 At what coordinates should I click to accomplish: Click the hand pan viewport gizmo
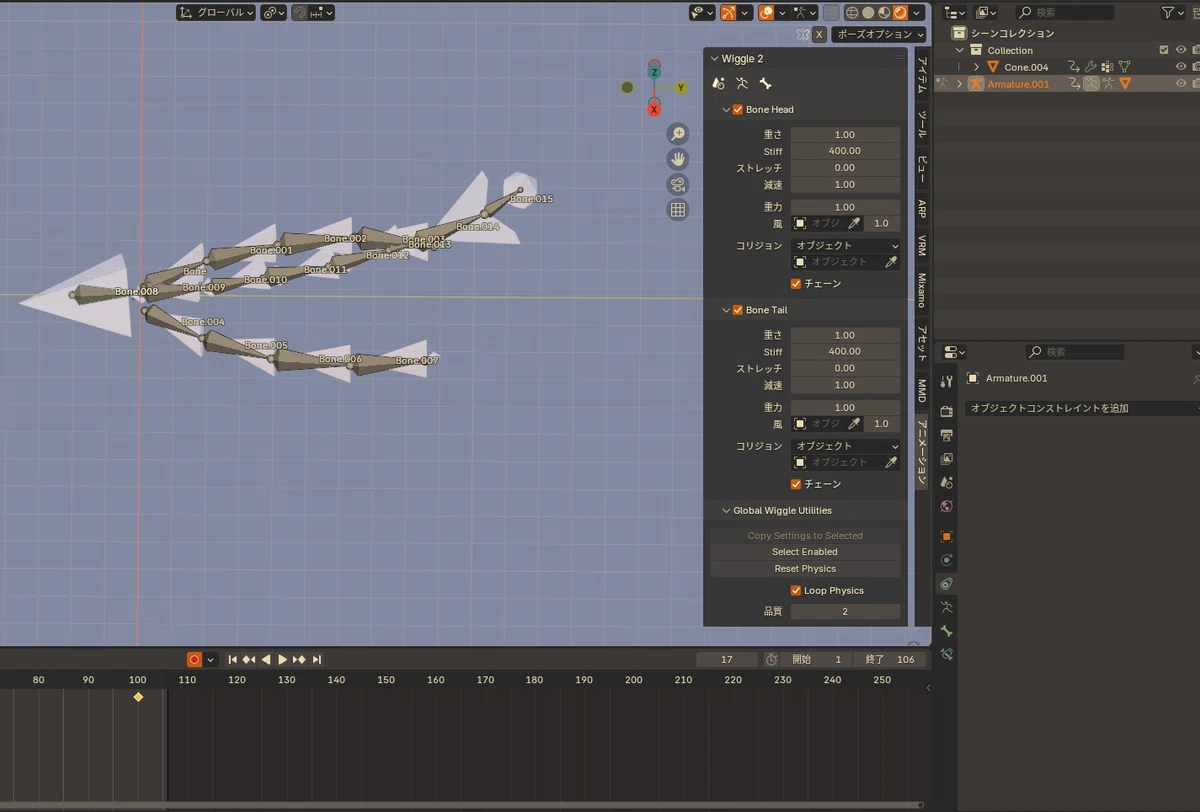(x=678, y=159)
